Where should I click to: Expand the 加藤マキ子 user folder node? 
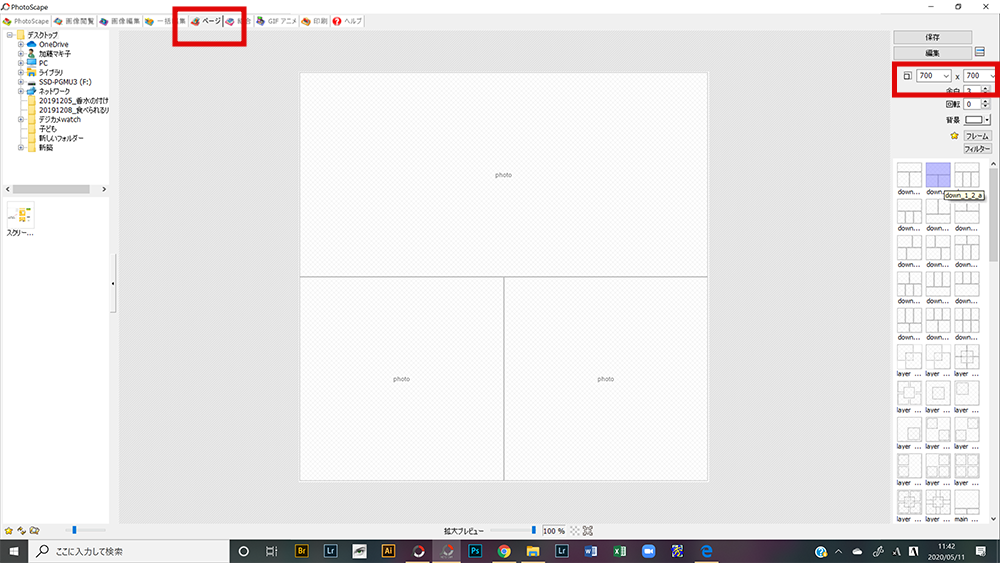pos(20,54)
